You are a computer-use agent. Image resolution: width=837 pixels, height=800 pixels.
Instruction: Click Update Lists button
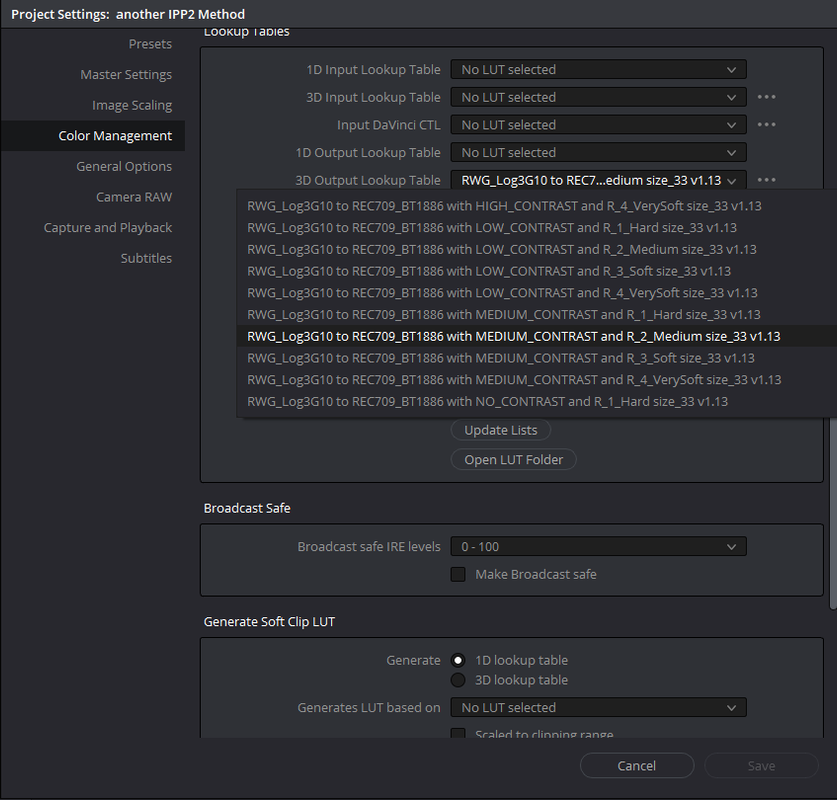tap(501, 430)
